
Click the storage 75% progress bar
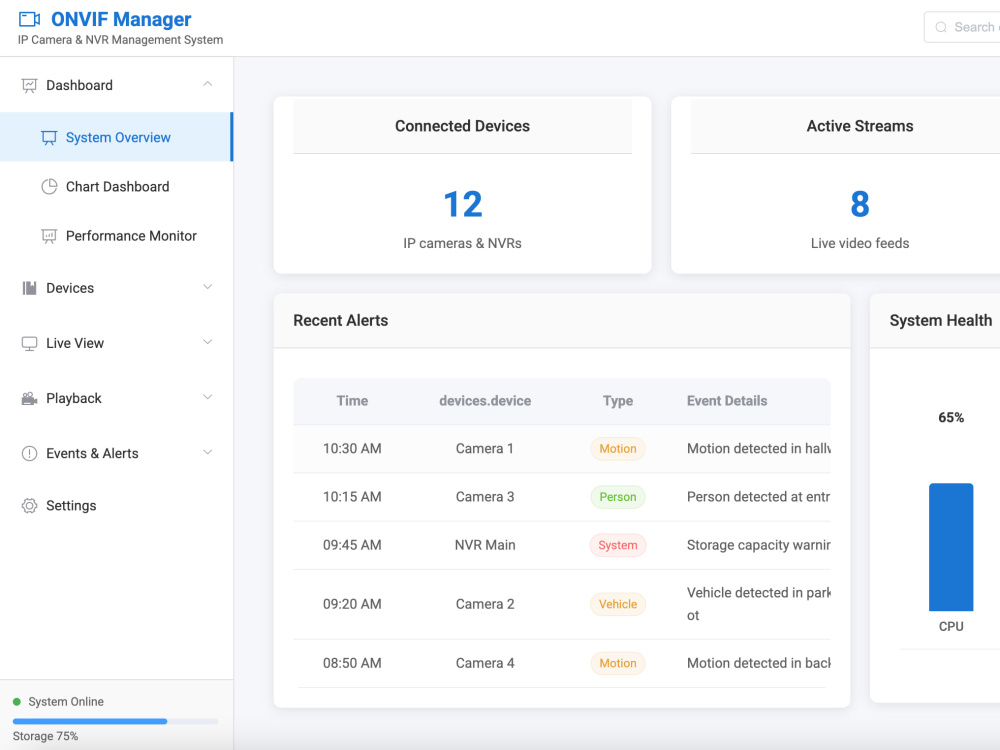[115, 721]
